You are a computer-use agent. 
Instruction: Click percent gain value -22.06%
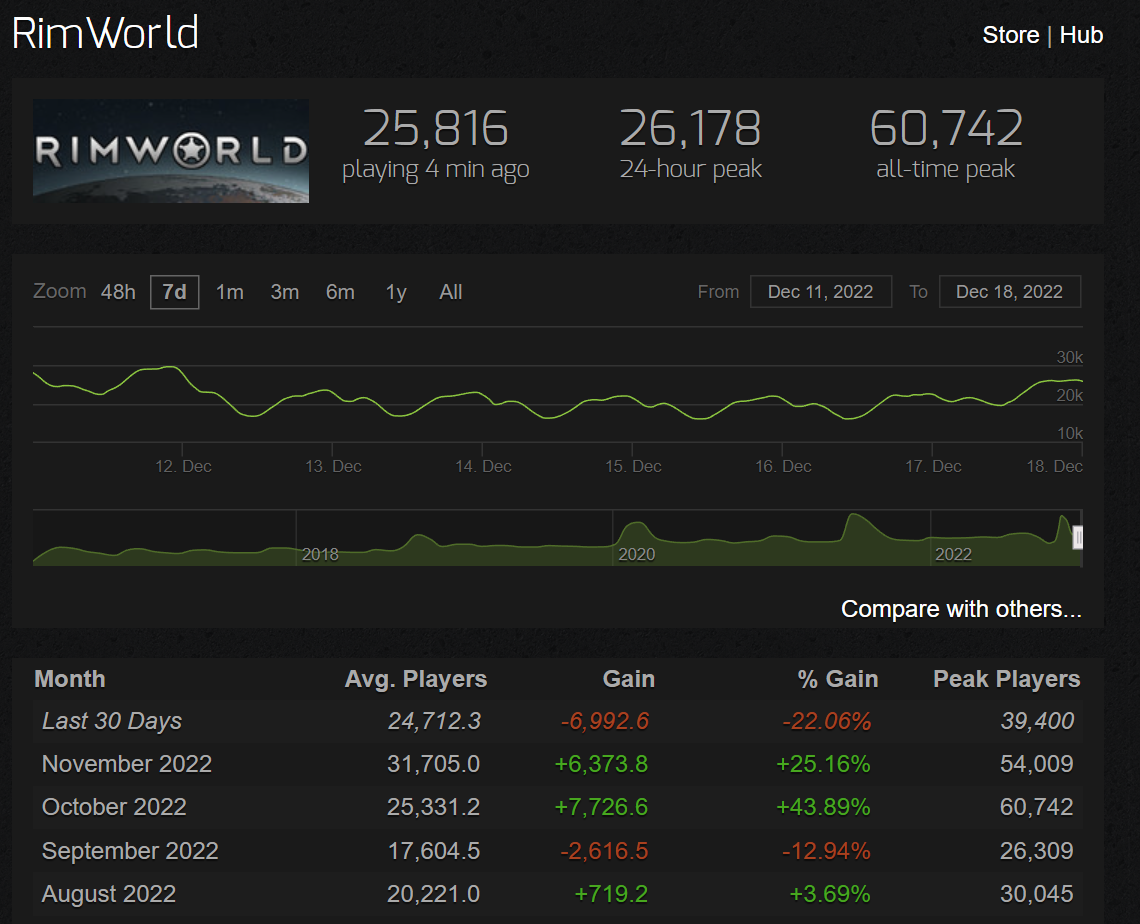point(827,721)
